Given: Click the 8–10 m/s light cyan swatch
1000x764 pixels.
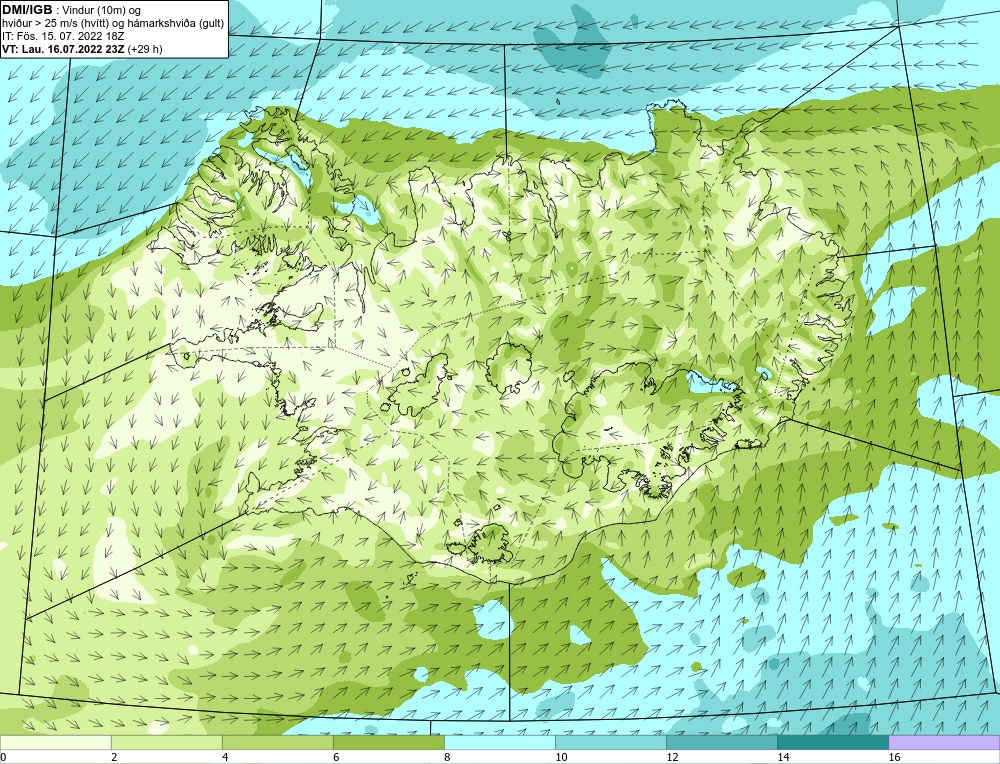Looking at the screenshot, I should pyautogui.click(x=500, y=742).
